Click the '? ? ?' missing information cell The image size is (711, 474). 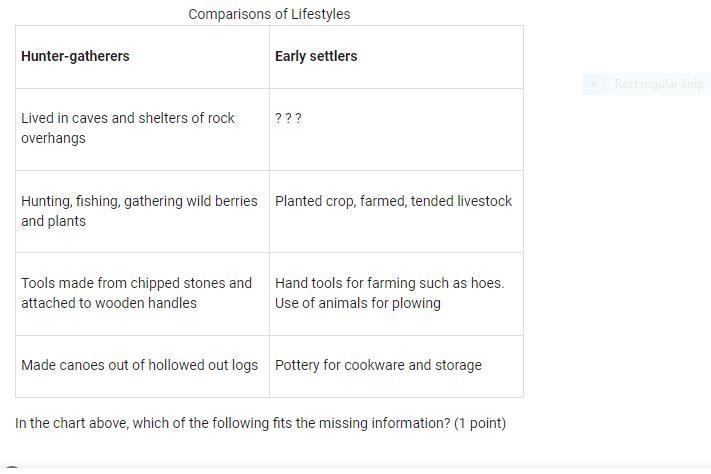point(288,118)
